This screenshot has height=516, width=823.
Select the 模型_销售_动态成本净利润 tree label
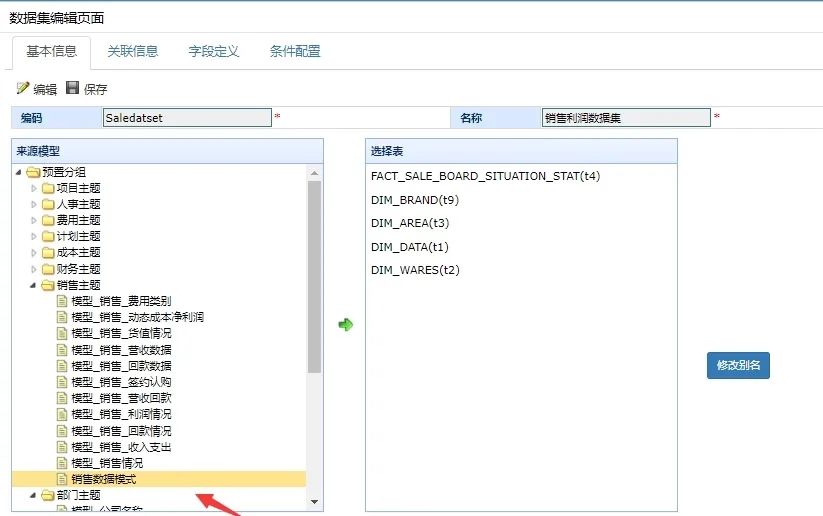coord(138,318)
